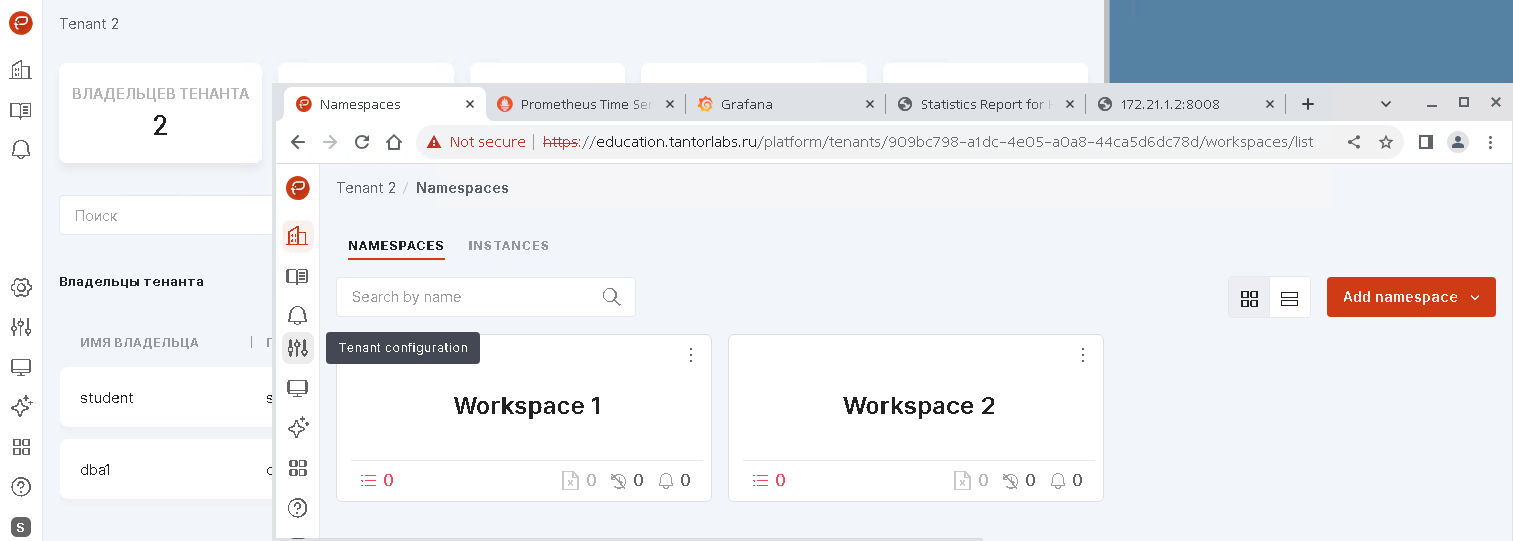The width and height of the screenshot is (1513, 541).
Task: Click Tenant 2 breadcrumb link
Action: (366, 188)
